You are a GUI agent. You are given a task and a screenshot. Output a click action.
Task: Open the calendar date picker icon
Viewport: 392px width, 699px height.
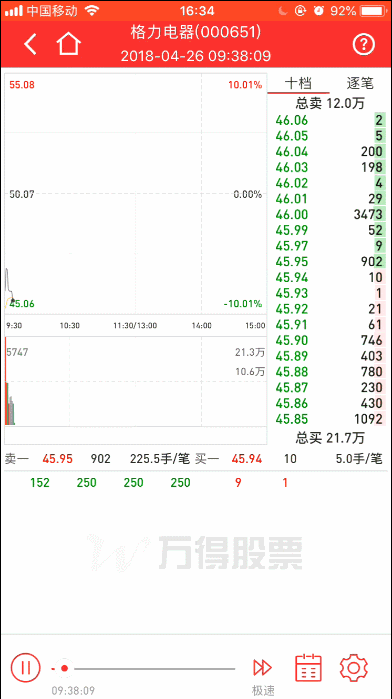coord(309,667)
